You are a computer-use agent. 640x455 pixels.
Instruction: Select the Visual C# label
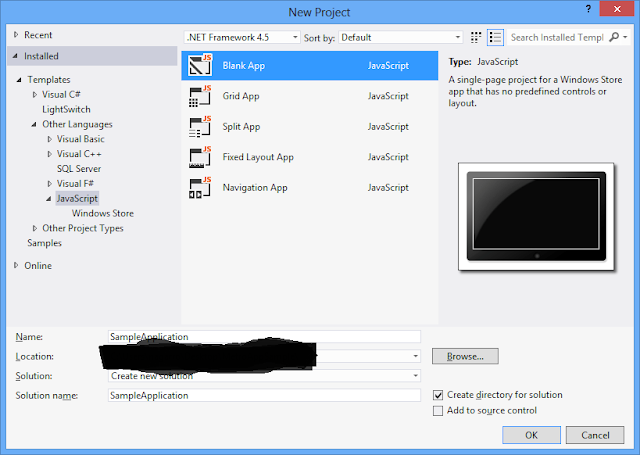tap(61, 94)
